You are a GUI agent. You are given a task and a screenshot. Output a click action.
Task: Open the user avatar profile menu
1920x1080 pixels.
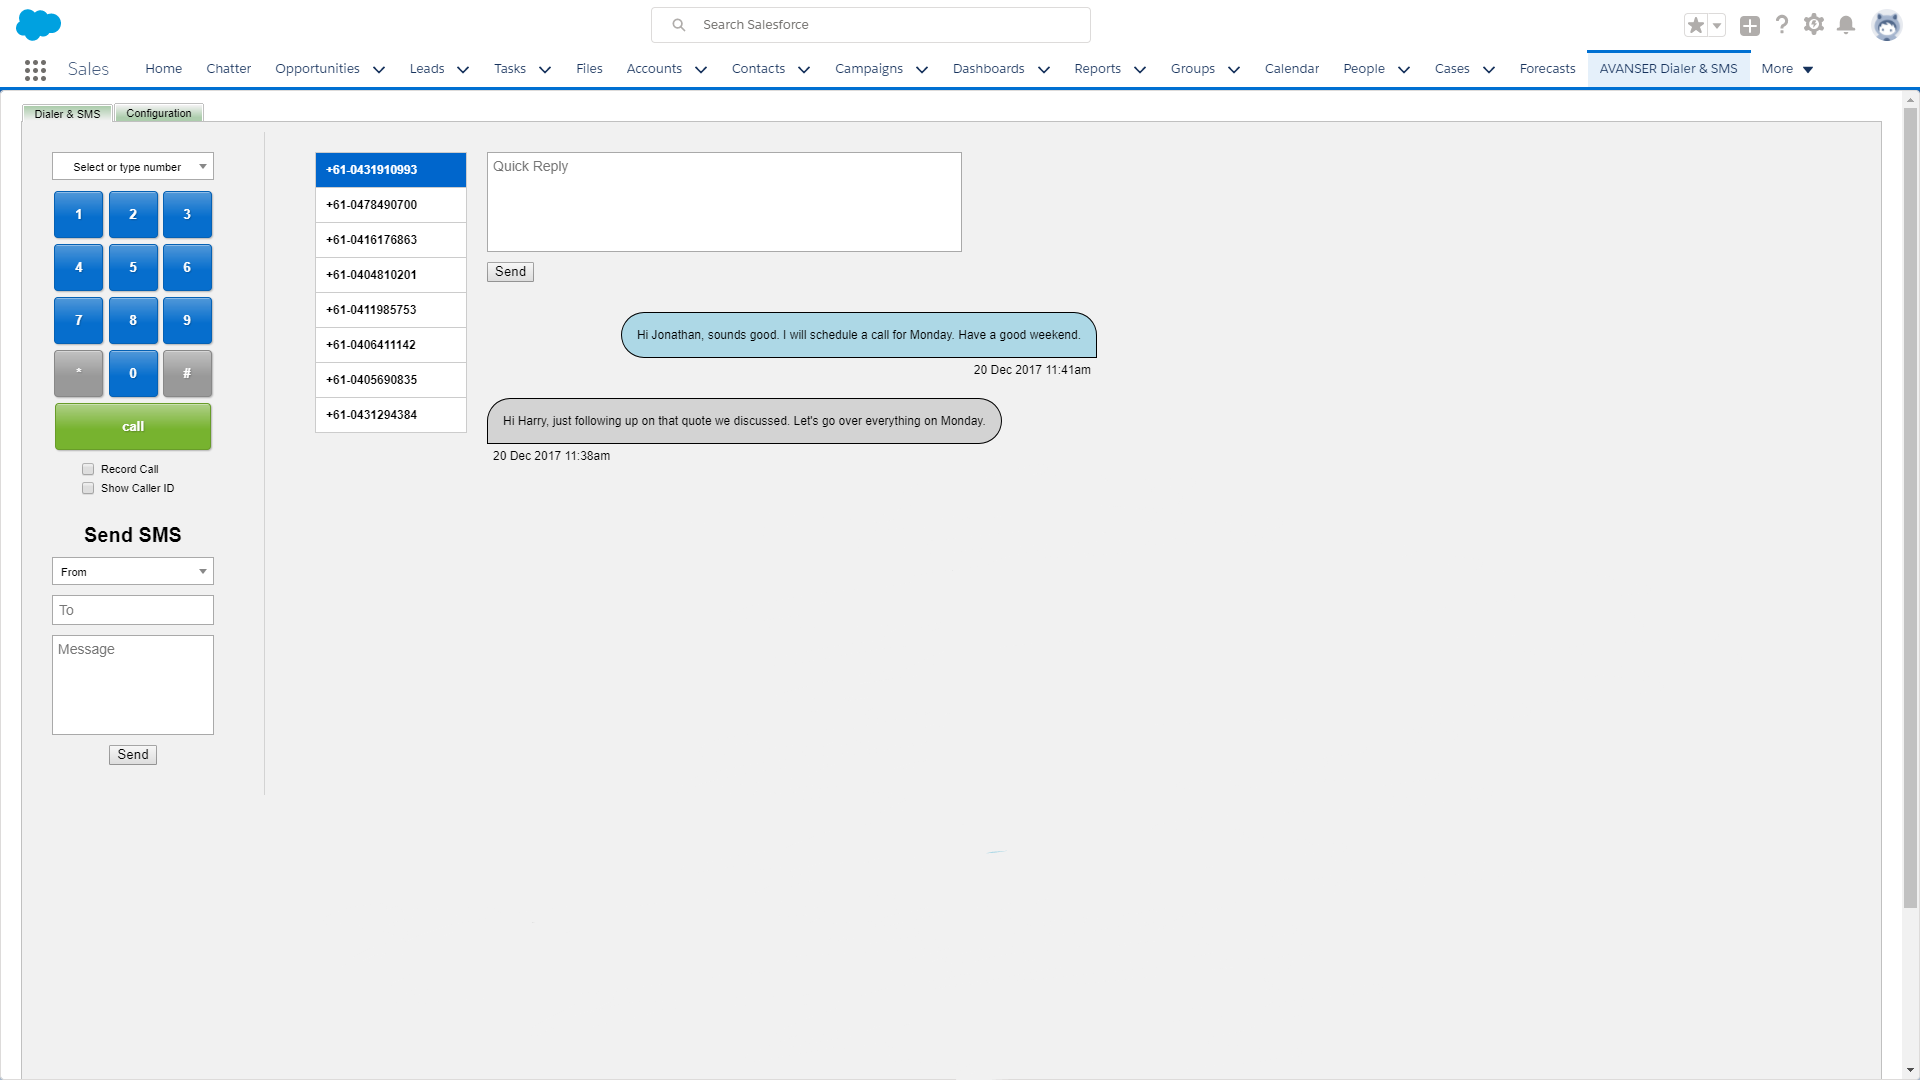[x=1886, y=25]
